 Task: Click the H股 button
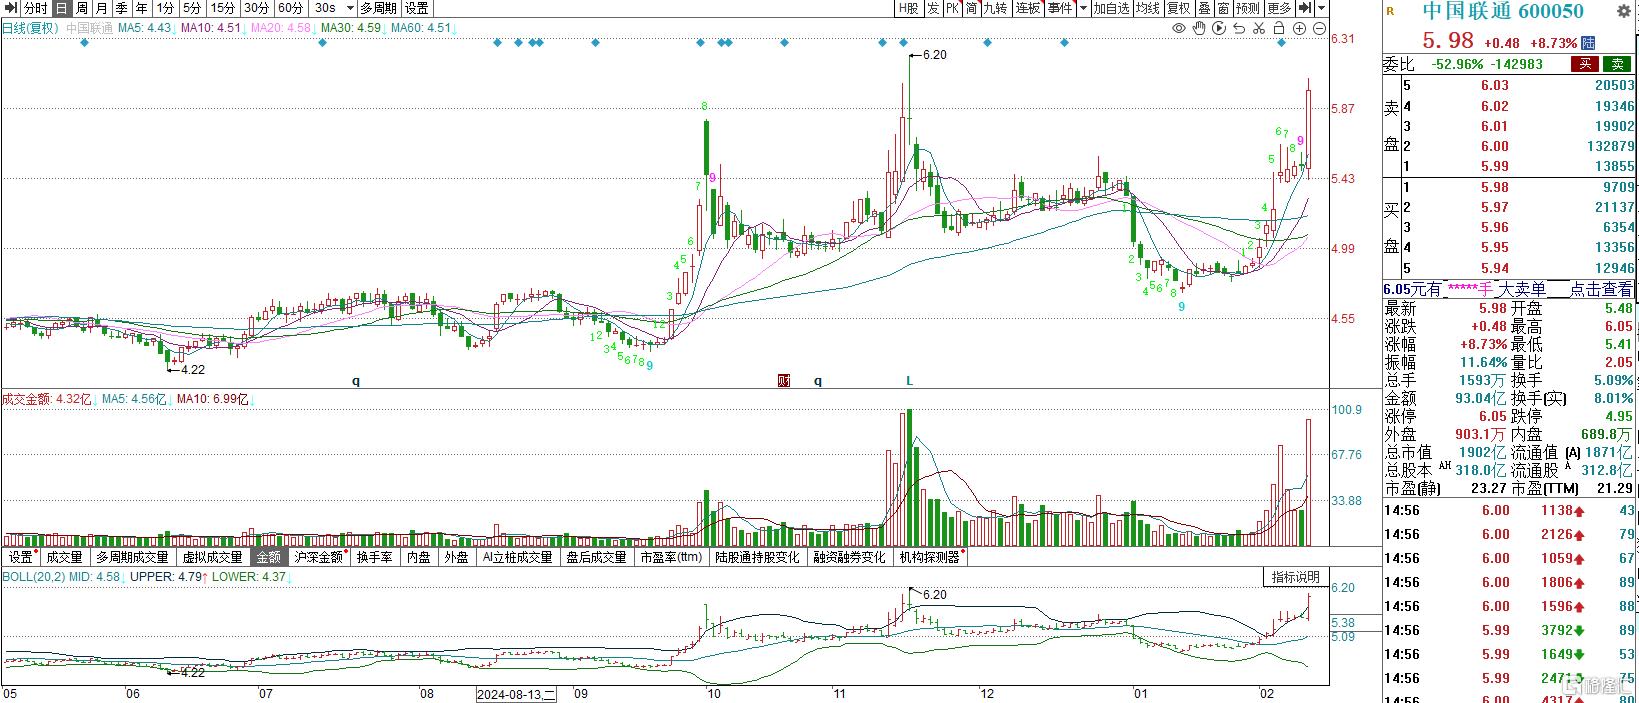(x=908, y=8)
